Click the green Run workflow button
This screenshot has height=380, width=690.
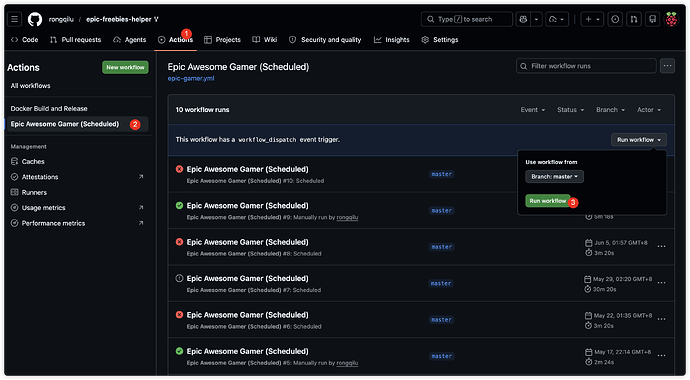[548, 201]
